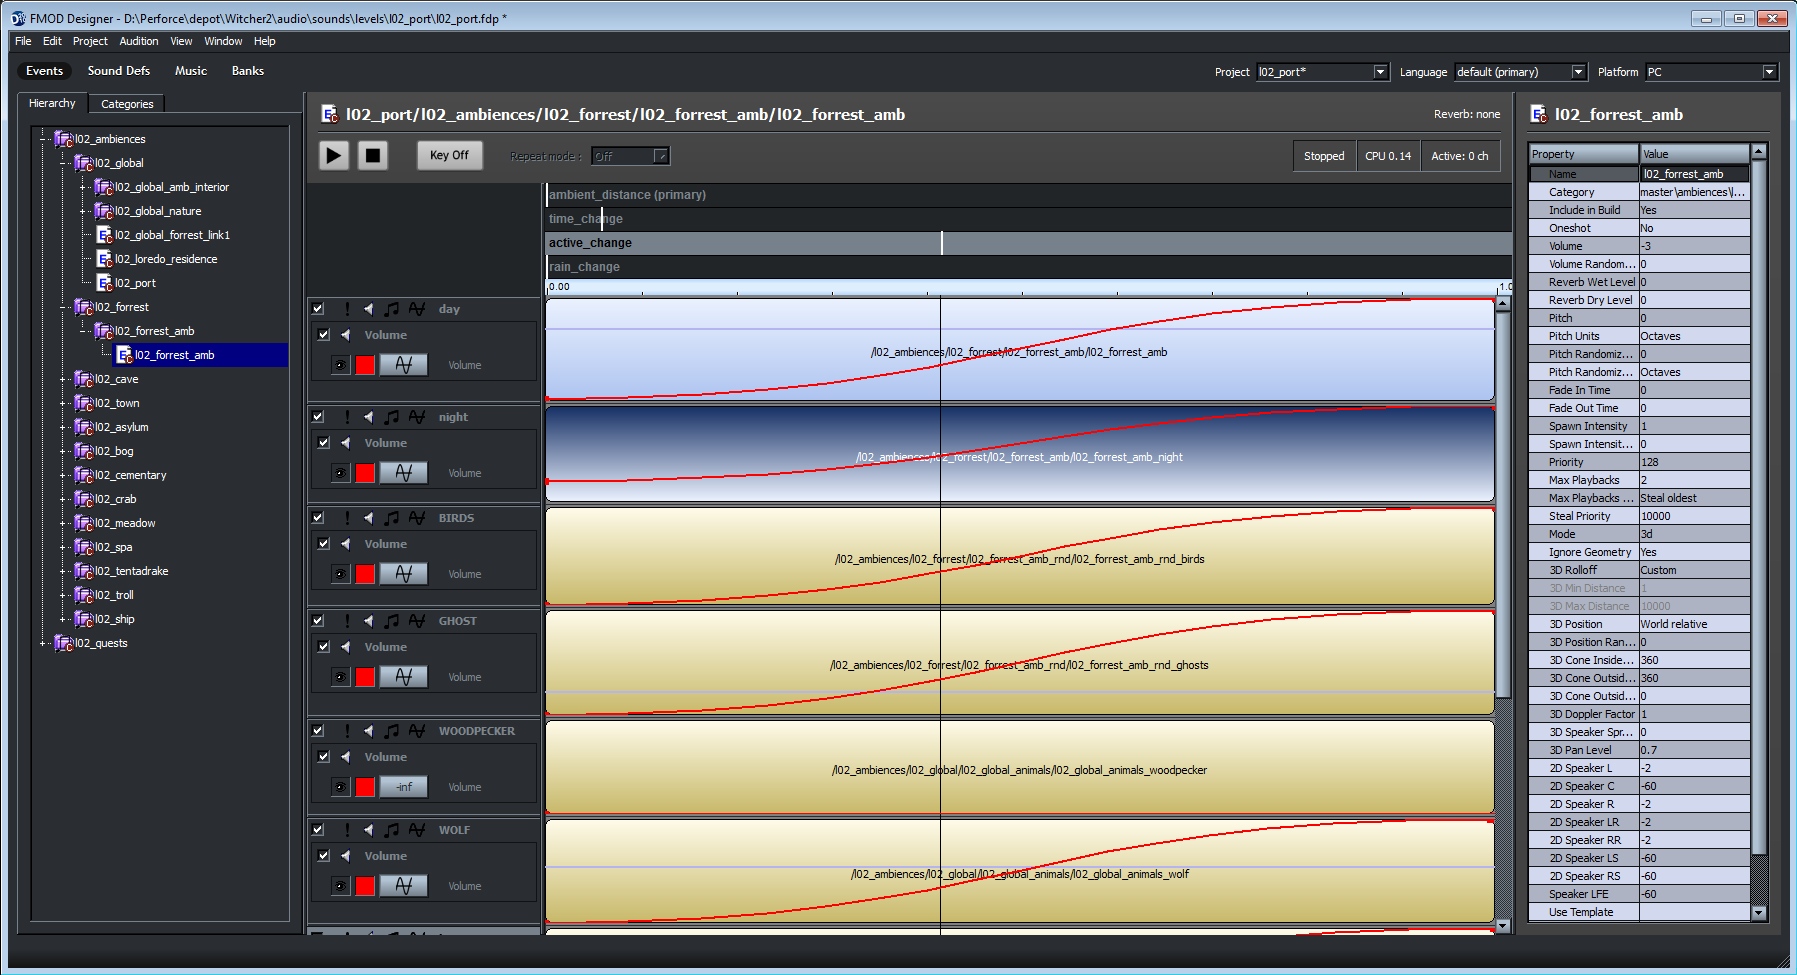1797x975 pixels.
Task: Click the -inf button in WOODPECKER Volume effect
Action: 404,787
